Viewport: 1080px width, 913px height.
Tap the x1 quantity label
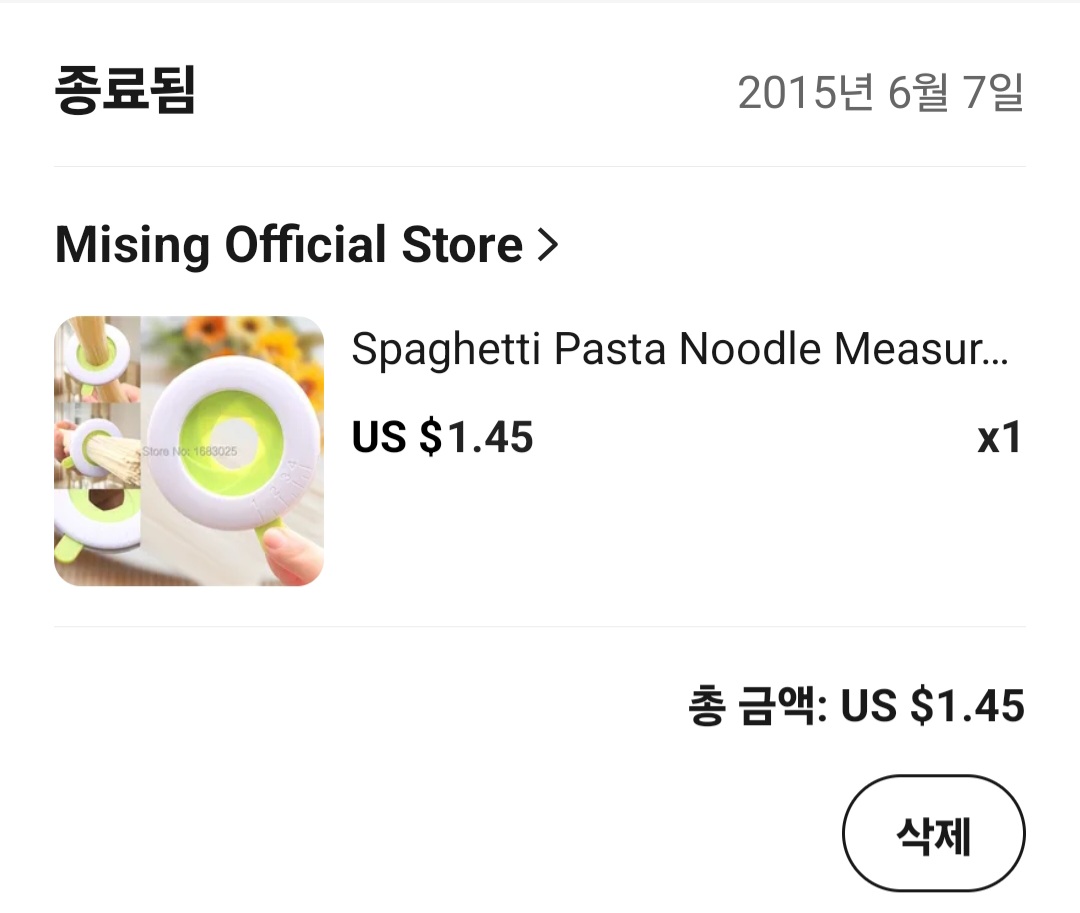(999, 438)
